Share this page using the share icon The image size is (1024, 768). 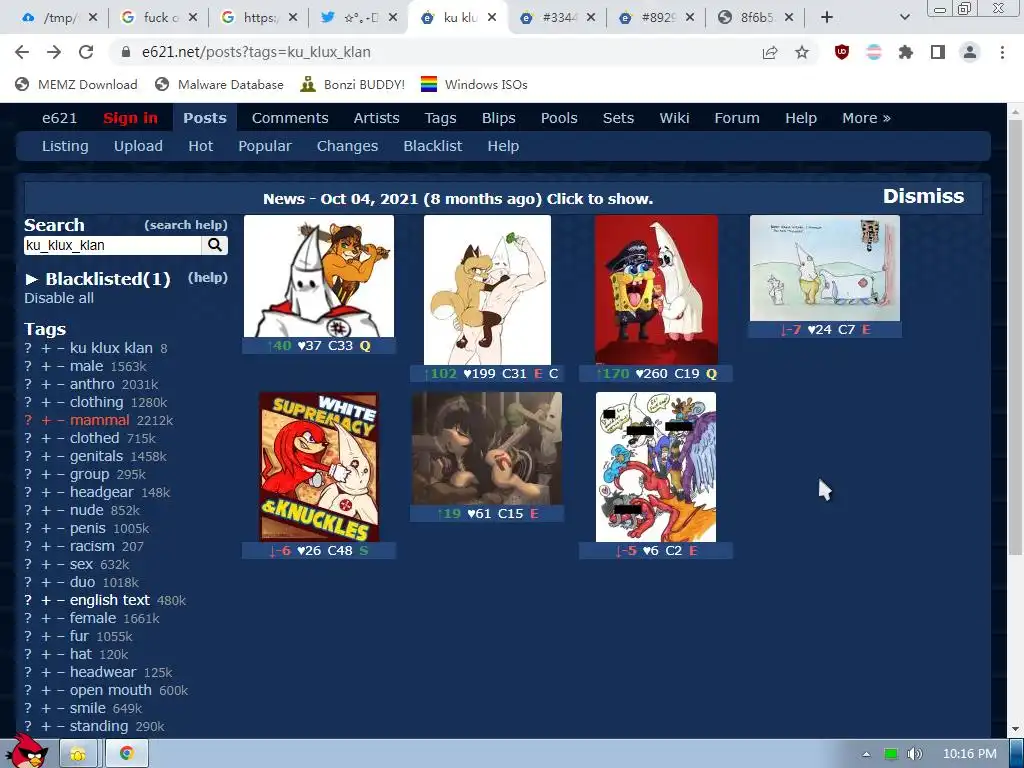(770, 52)
